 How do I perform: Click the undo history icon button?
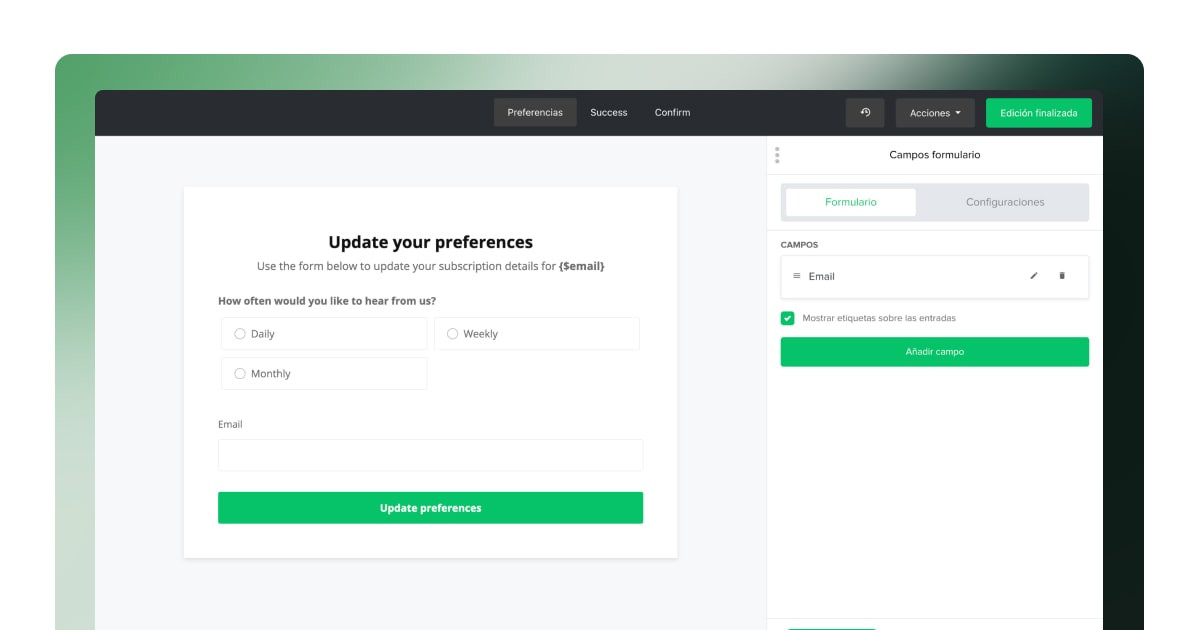(x=865, y=113)
